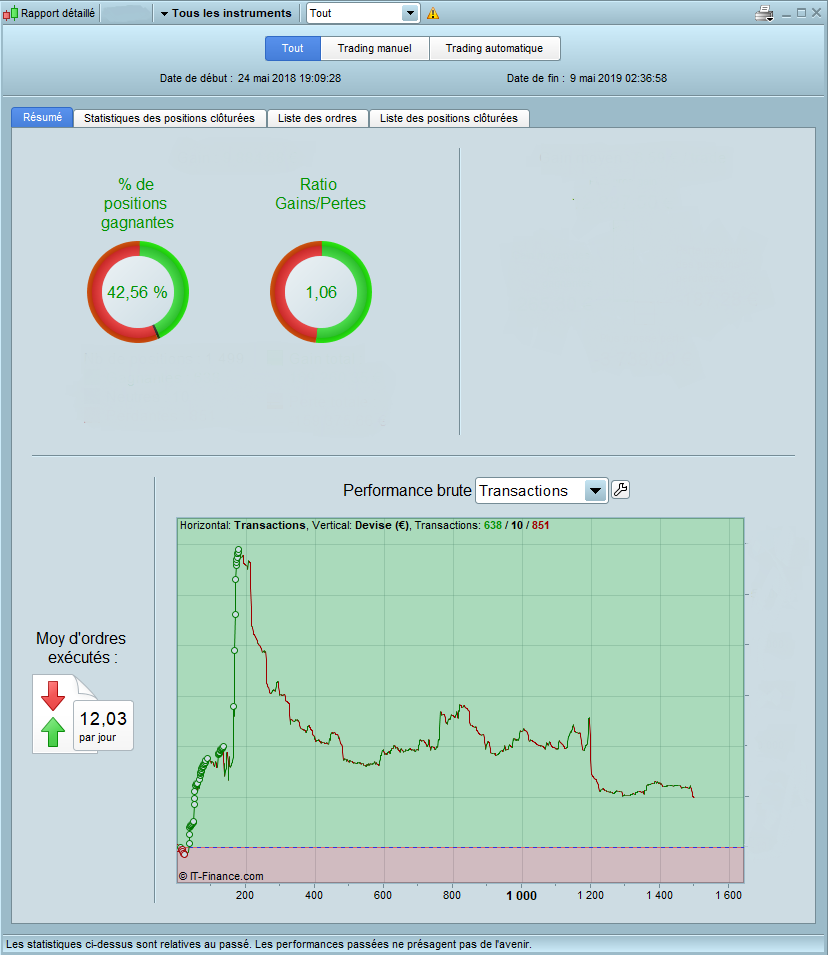Click the Moy d'ordres exécutés label
828x955 pixels.
(x=81, y=647)
